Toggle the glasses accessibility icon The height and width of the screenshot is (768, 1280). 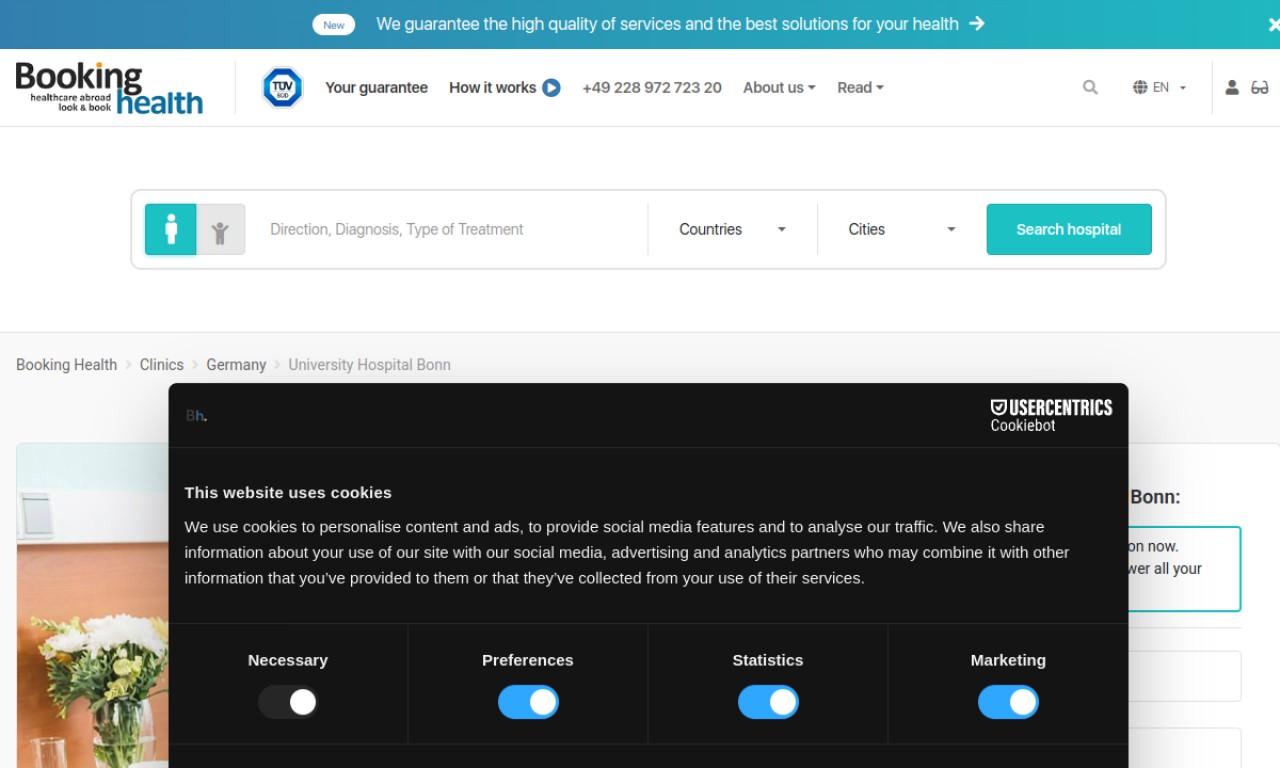tap(1260, 88)
